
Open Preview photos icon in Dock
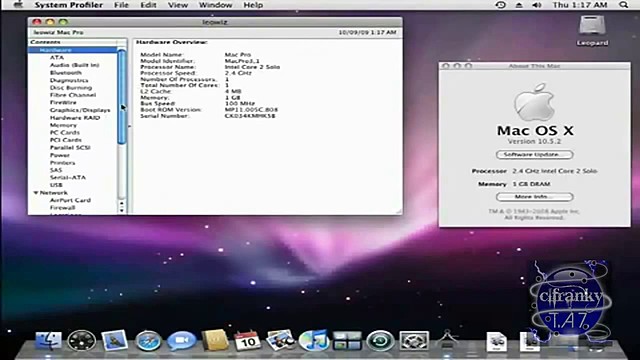pos(280,340)
